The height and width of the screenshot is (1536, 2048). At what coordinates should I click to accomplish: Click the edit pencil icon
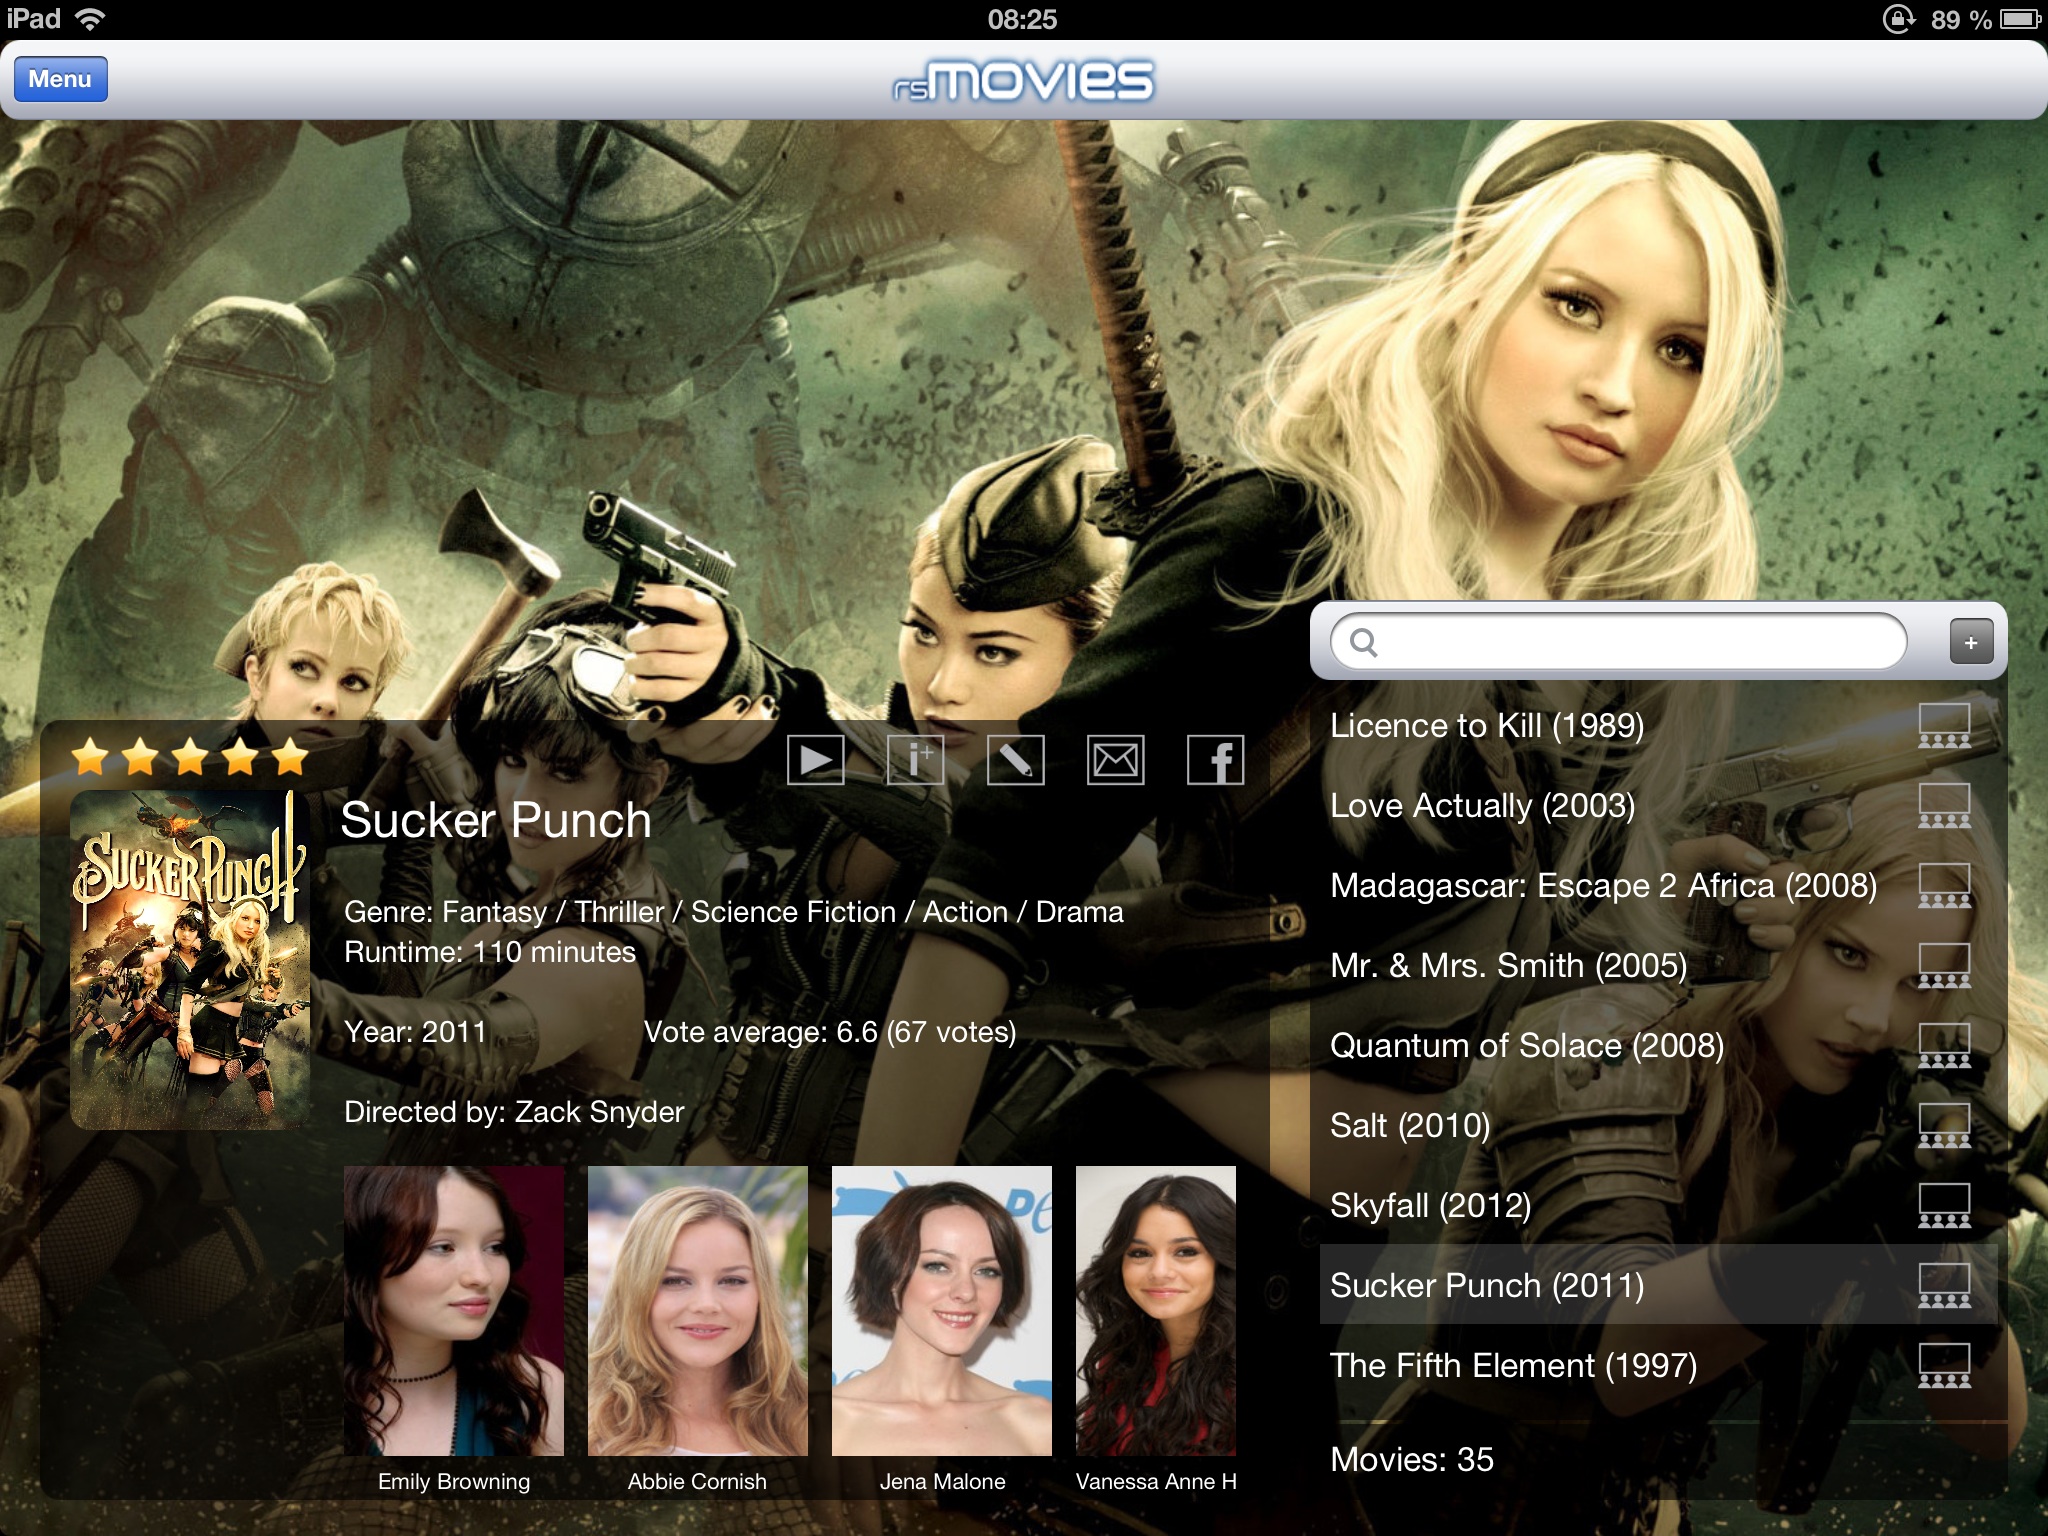(1015, 761)
